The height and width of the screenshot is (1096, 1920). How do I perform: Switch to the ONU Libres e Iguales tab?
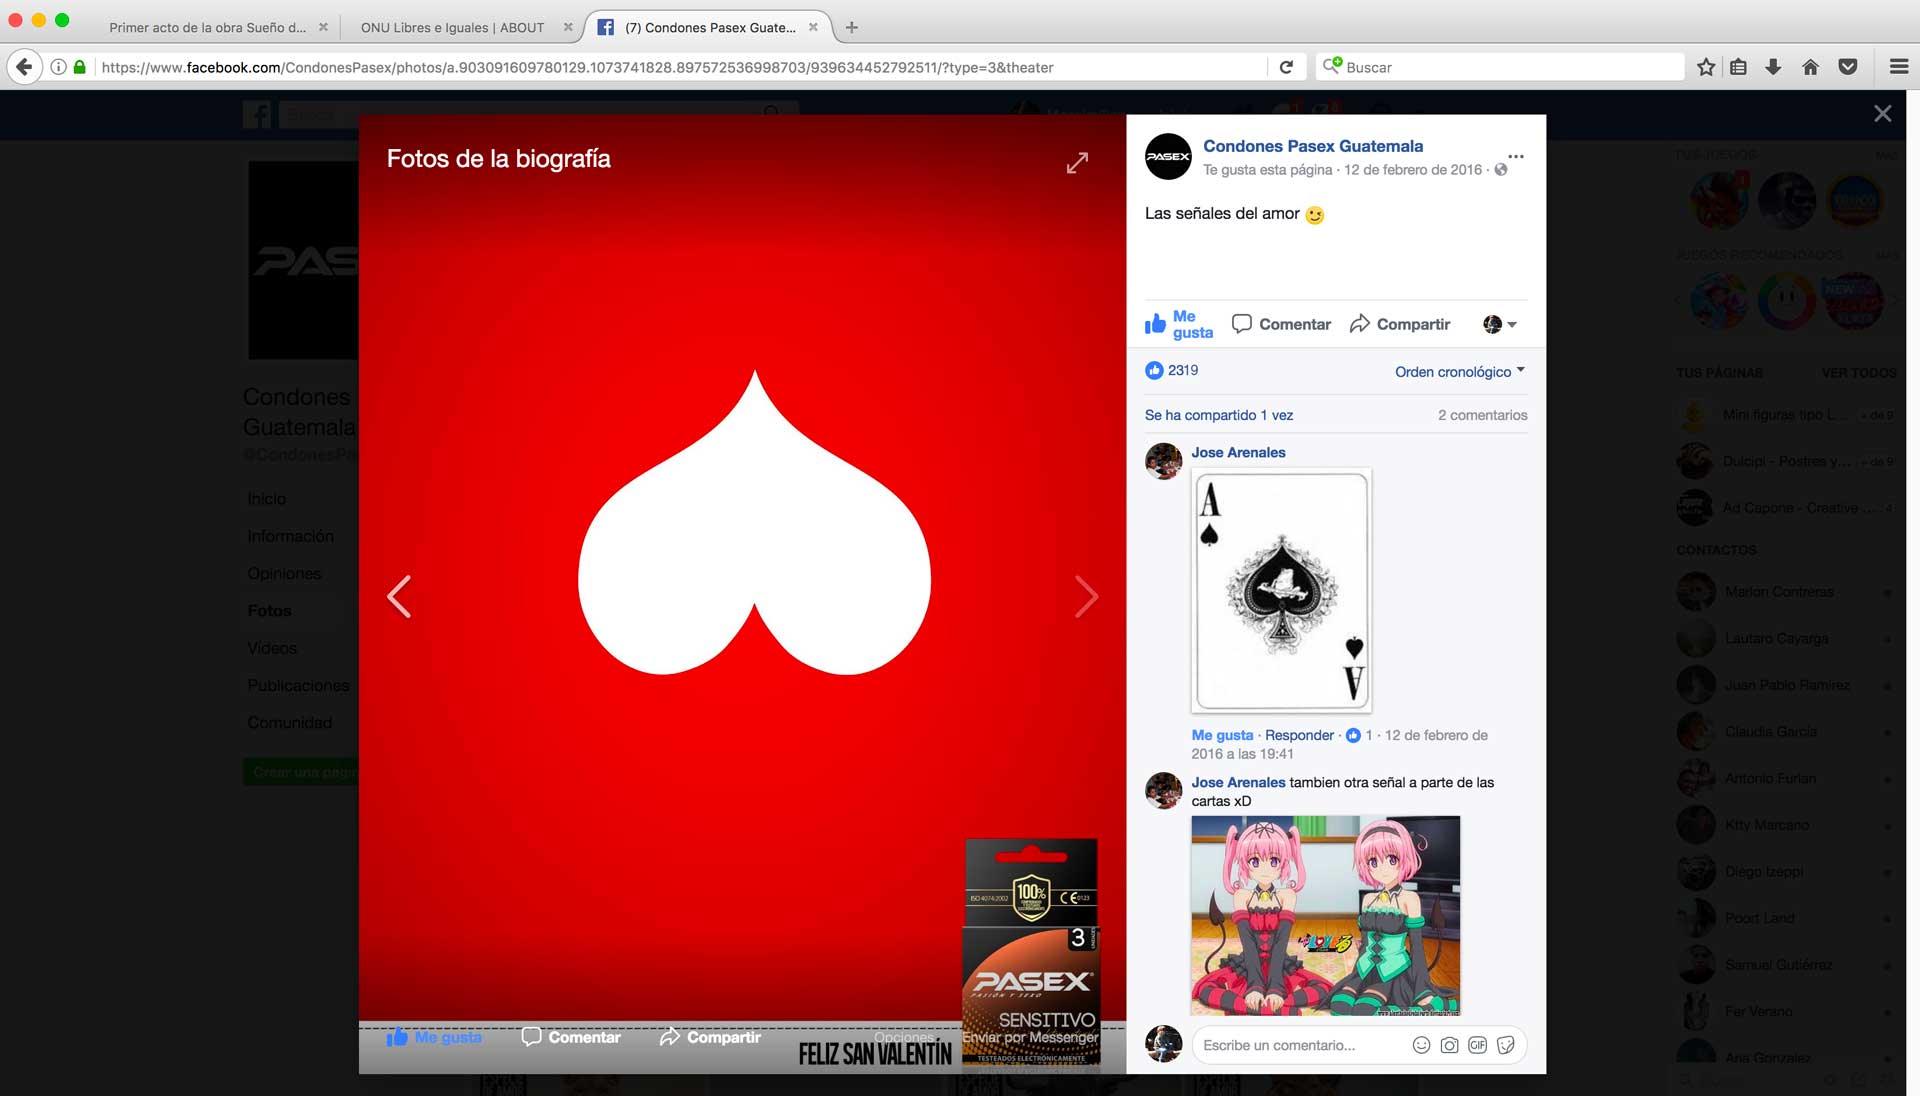(452, 27)
